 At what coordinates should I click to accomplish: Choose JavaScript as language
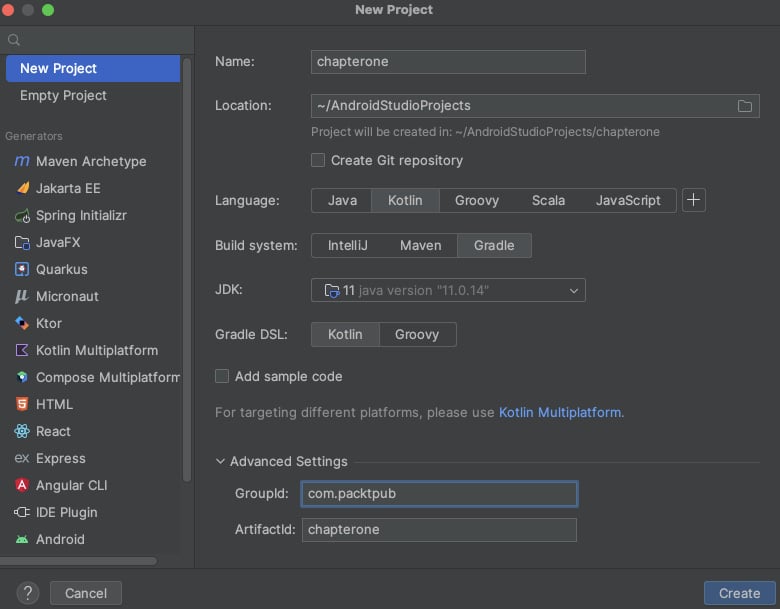click(628, 201)
